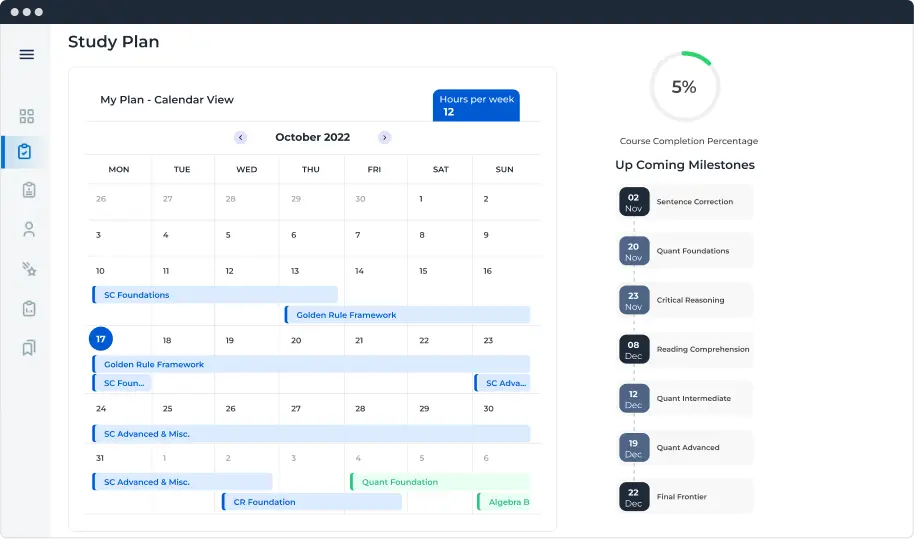Open SC Advanced & Misc. event on October 24 week

click(311, 434)
